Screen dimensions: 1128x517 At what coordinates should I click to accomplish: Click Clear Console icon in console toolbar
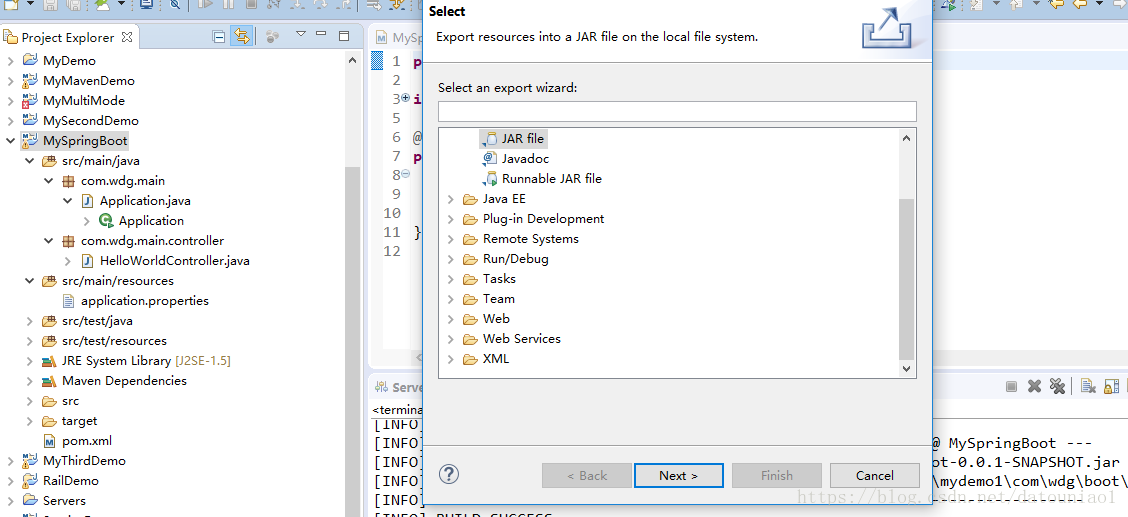pyautogui.click(x=1088, y=387)
